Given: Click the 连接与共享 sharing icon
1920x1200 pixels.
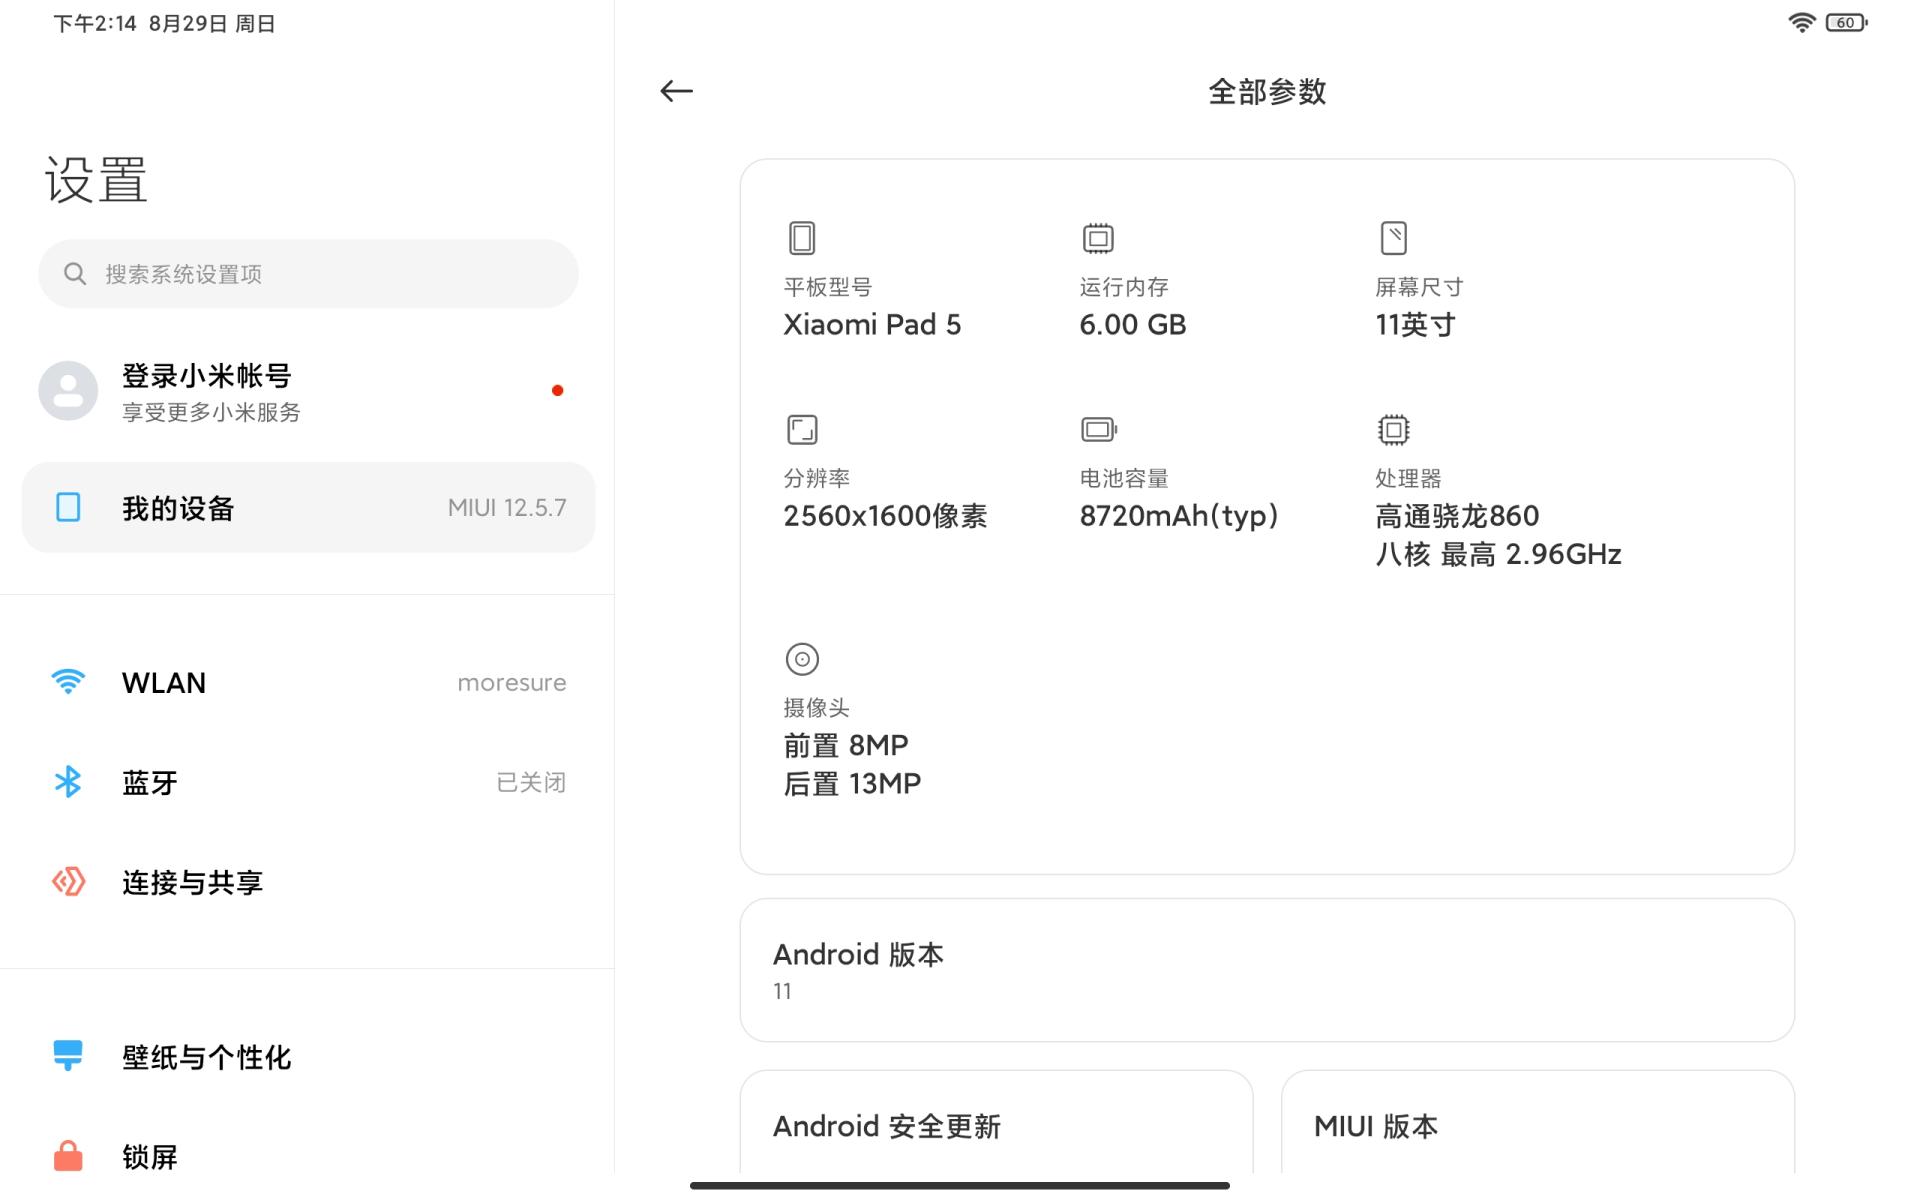Looking at the screenshot, I should 68,882.
